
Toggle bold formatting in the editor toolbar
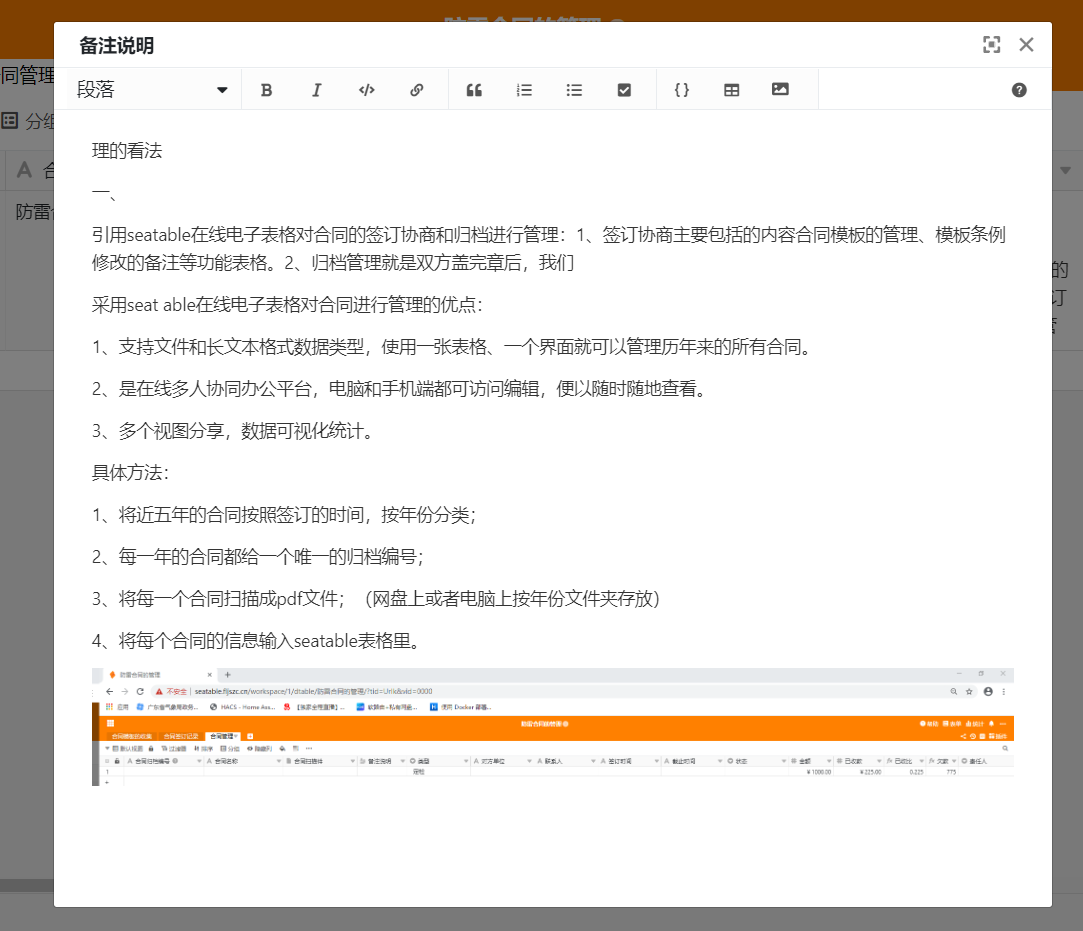pyautogui.click(x=267, y=90)
